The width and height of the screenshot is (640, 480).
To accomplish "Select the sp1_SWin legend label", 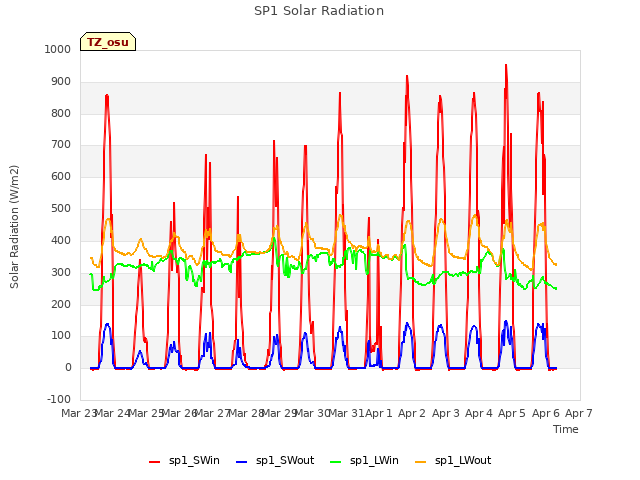I will [194, 460].
